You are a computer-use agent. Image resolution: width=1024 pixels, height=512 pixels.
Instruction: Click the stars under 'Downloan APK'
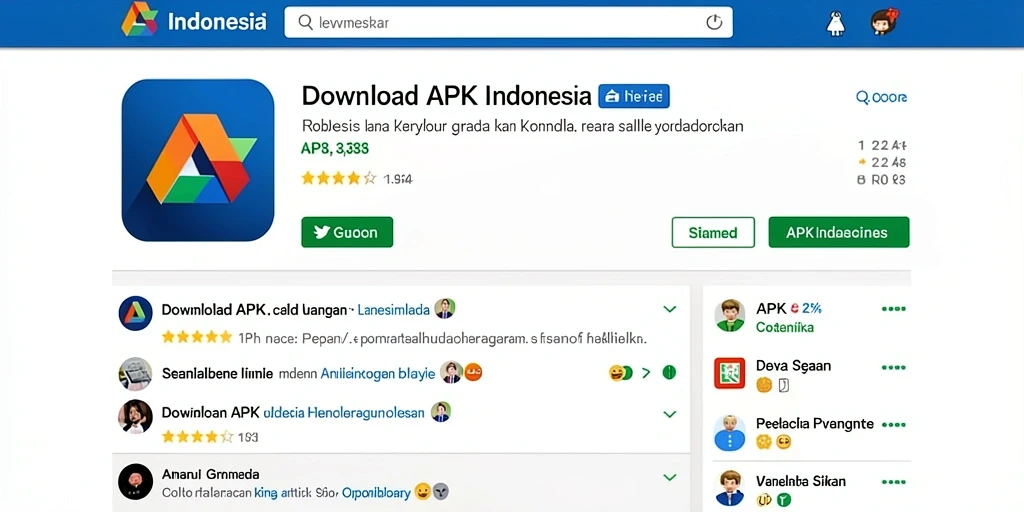pos(197,436)
